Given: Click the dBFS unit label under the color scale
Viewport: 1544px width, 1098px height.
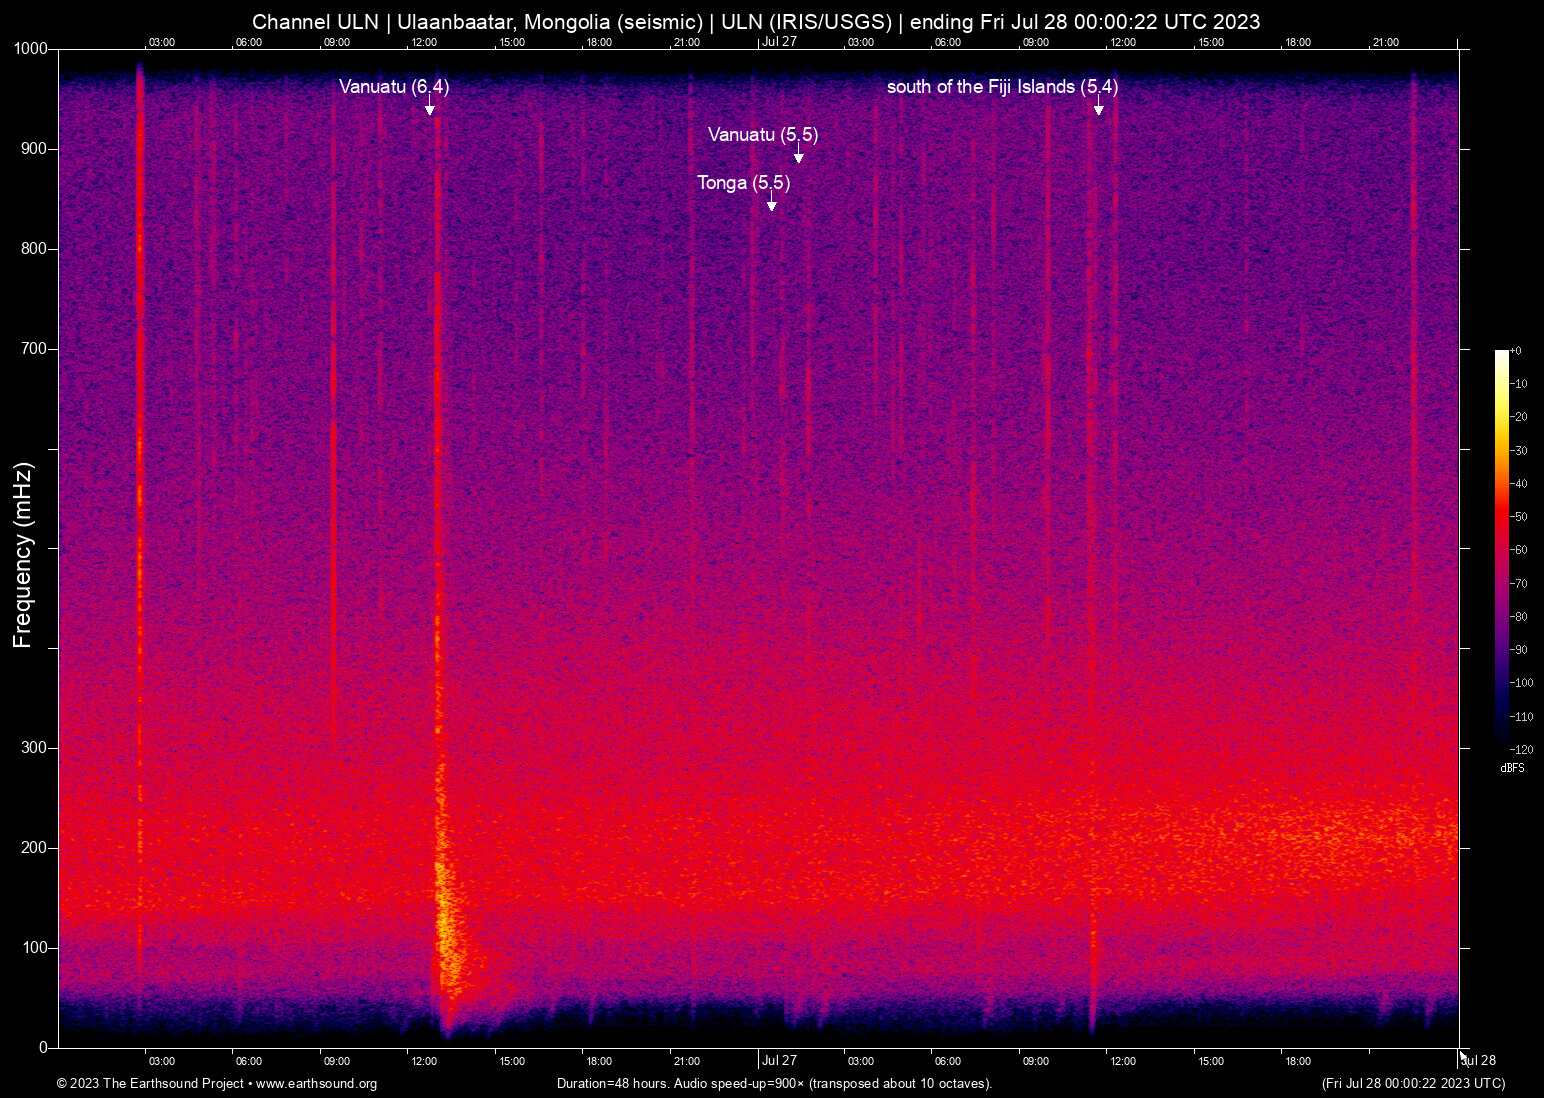Looking at the screenshot, I should pyautogui.click(x=1512, y=768).
